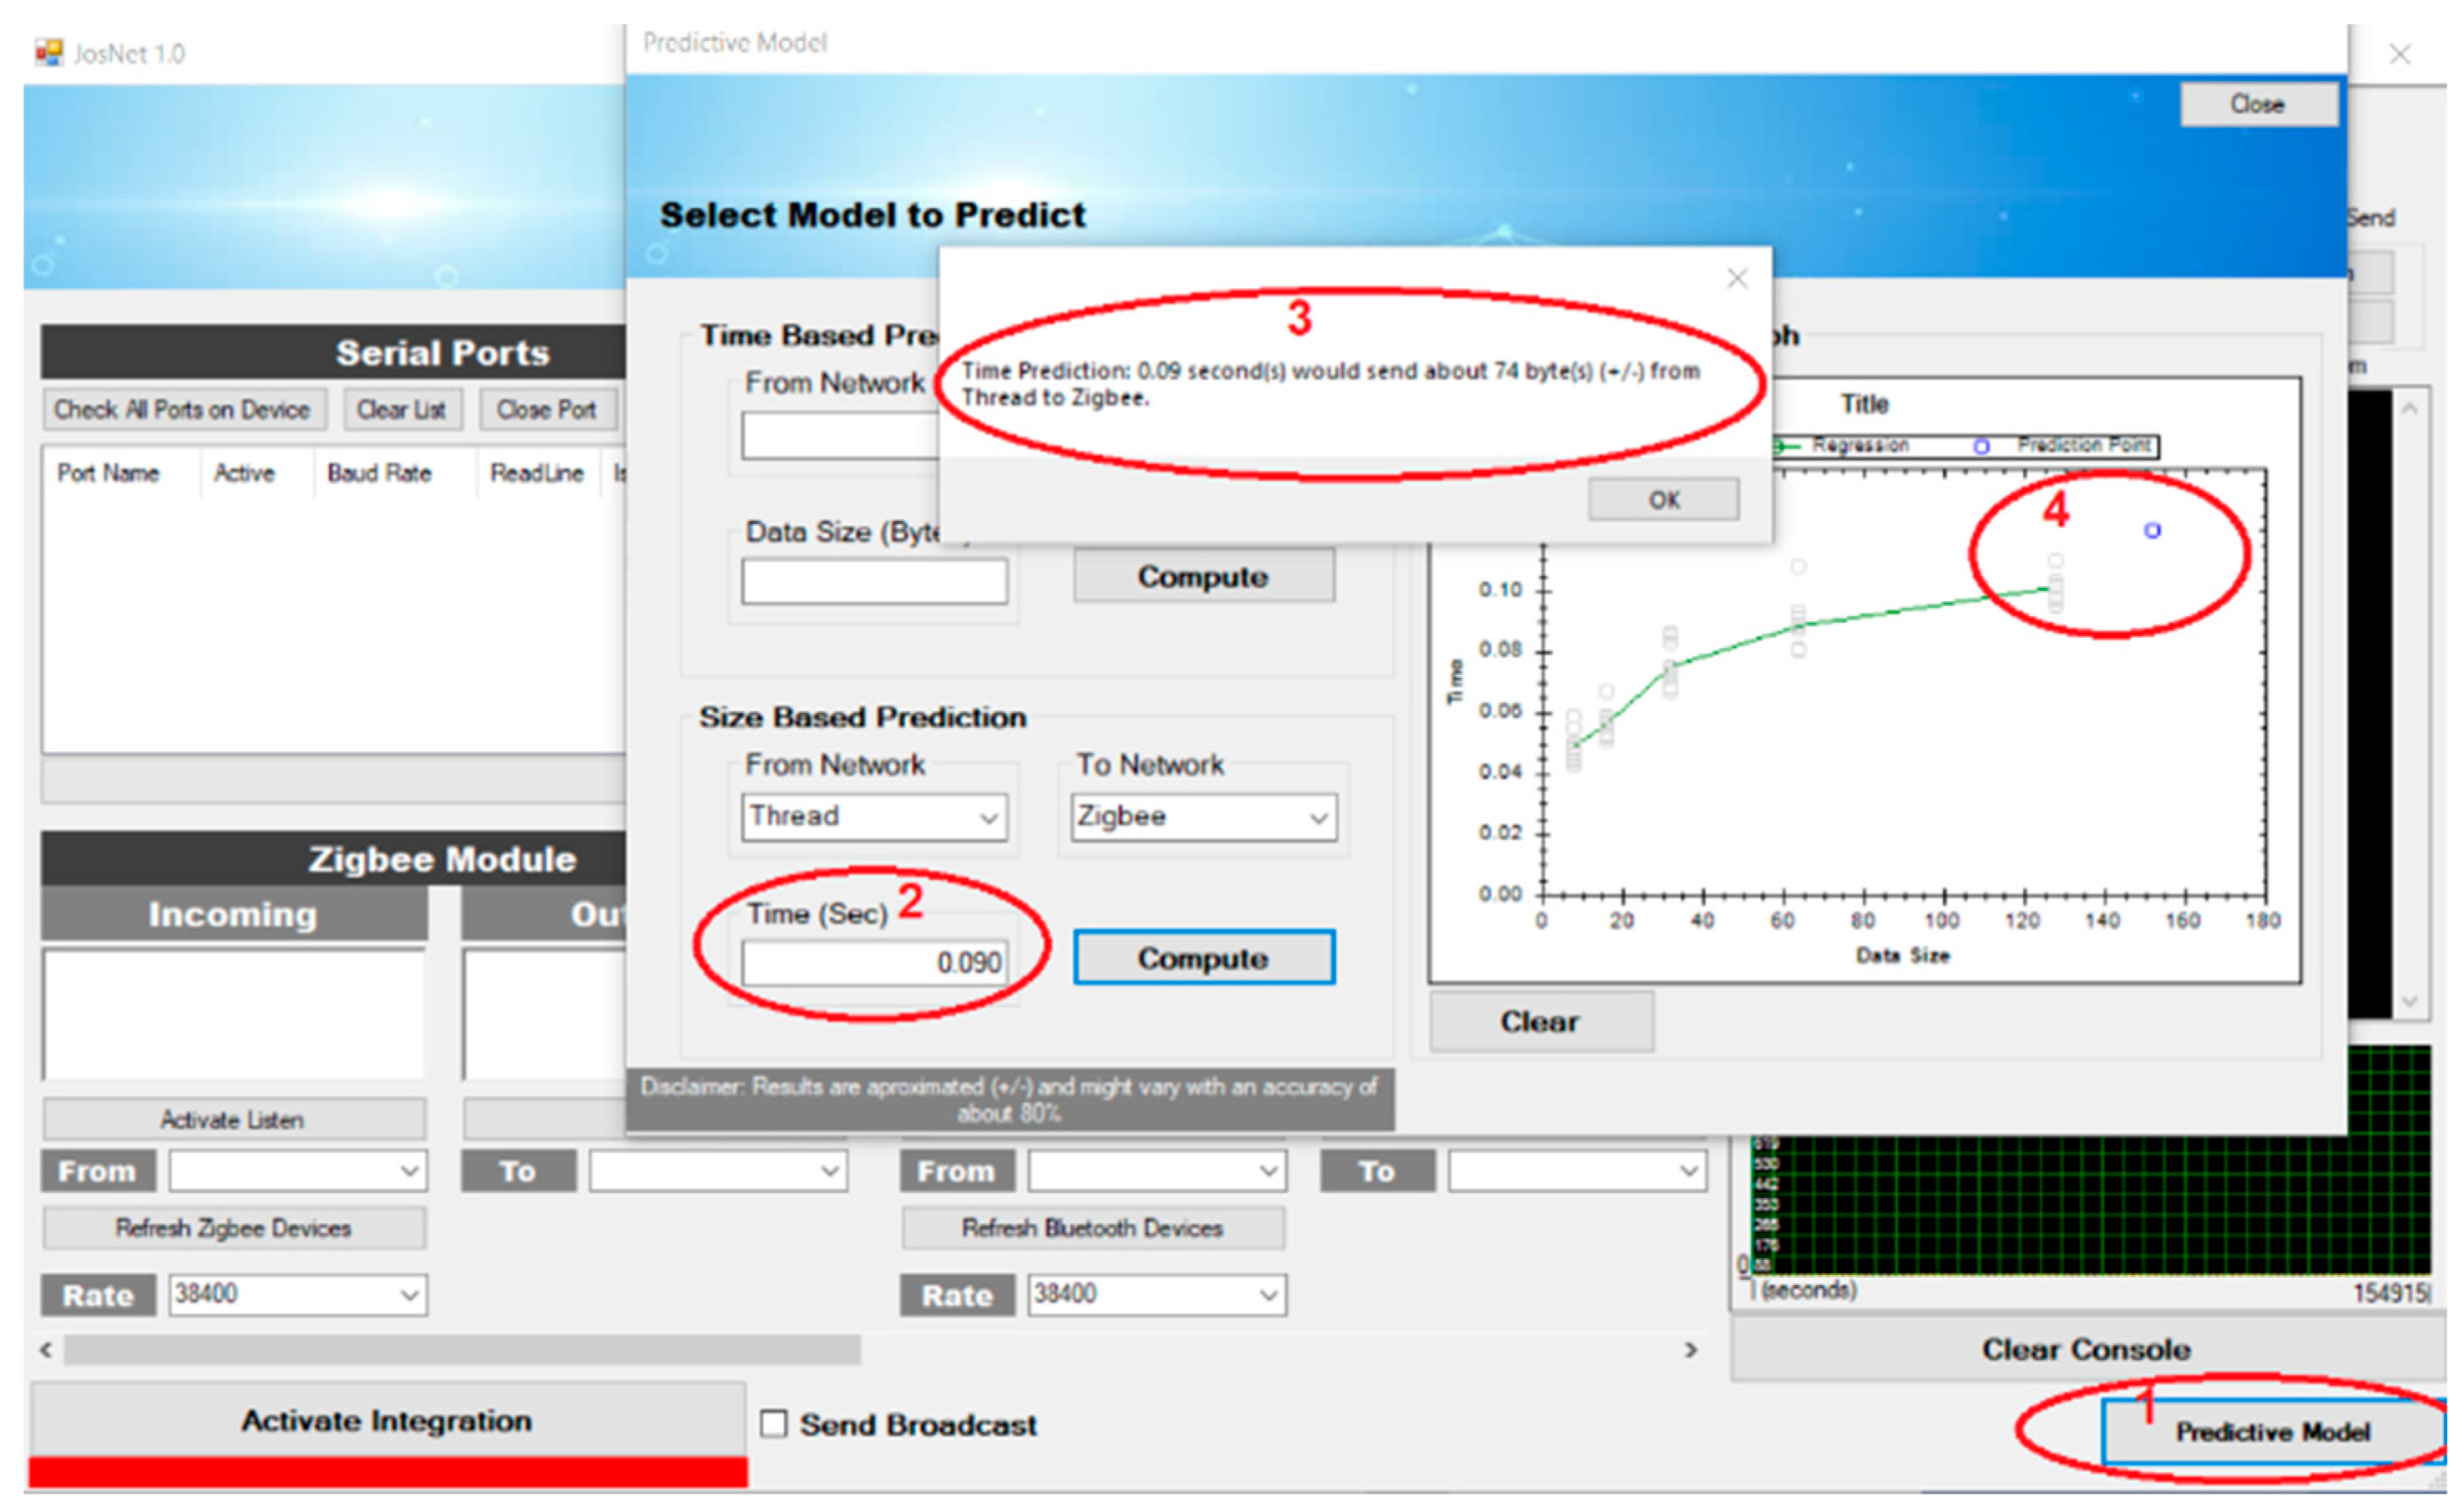2459x1512 pixels.
Task: Click the Predictive Model button
Action: pyautogui.click(x=2271, y=1432)
